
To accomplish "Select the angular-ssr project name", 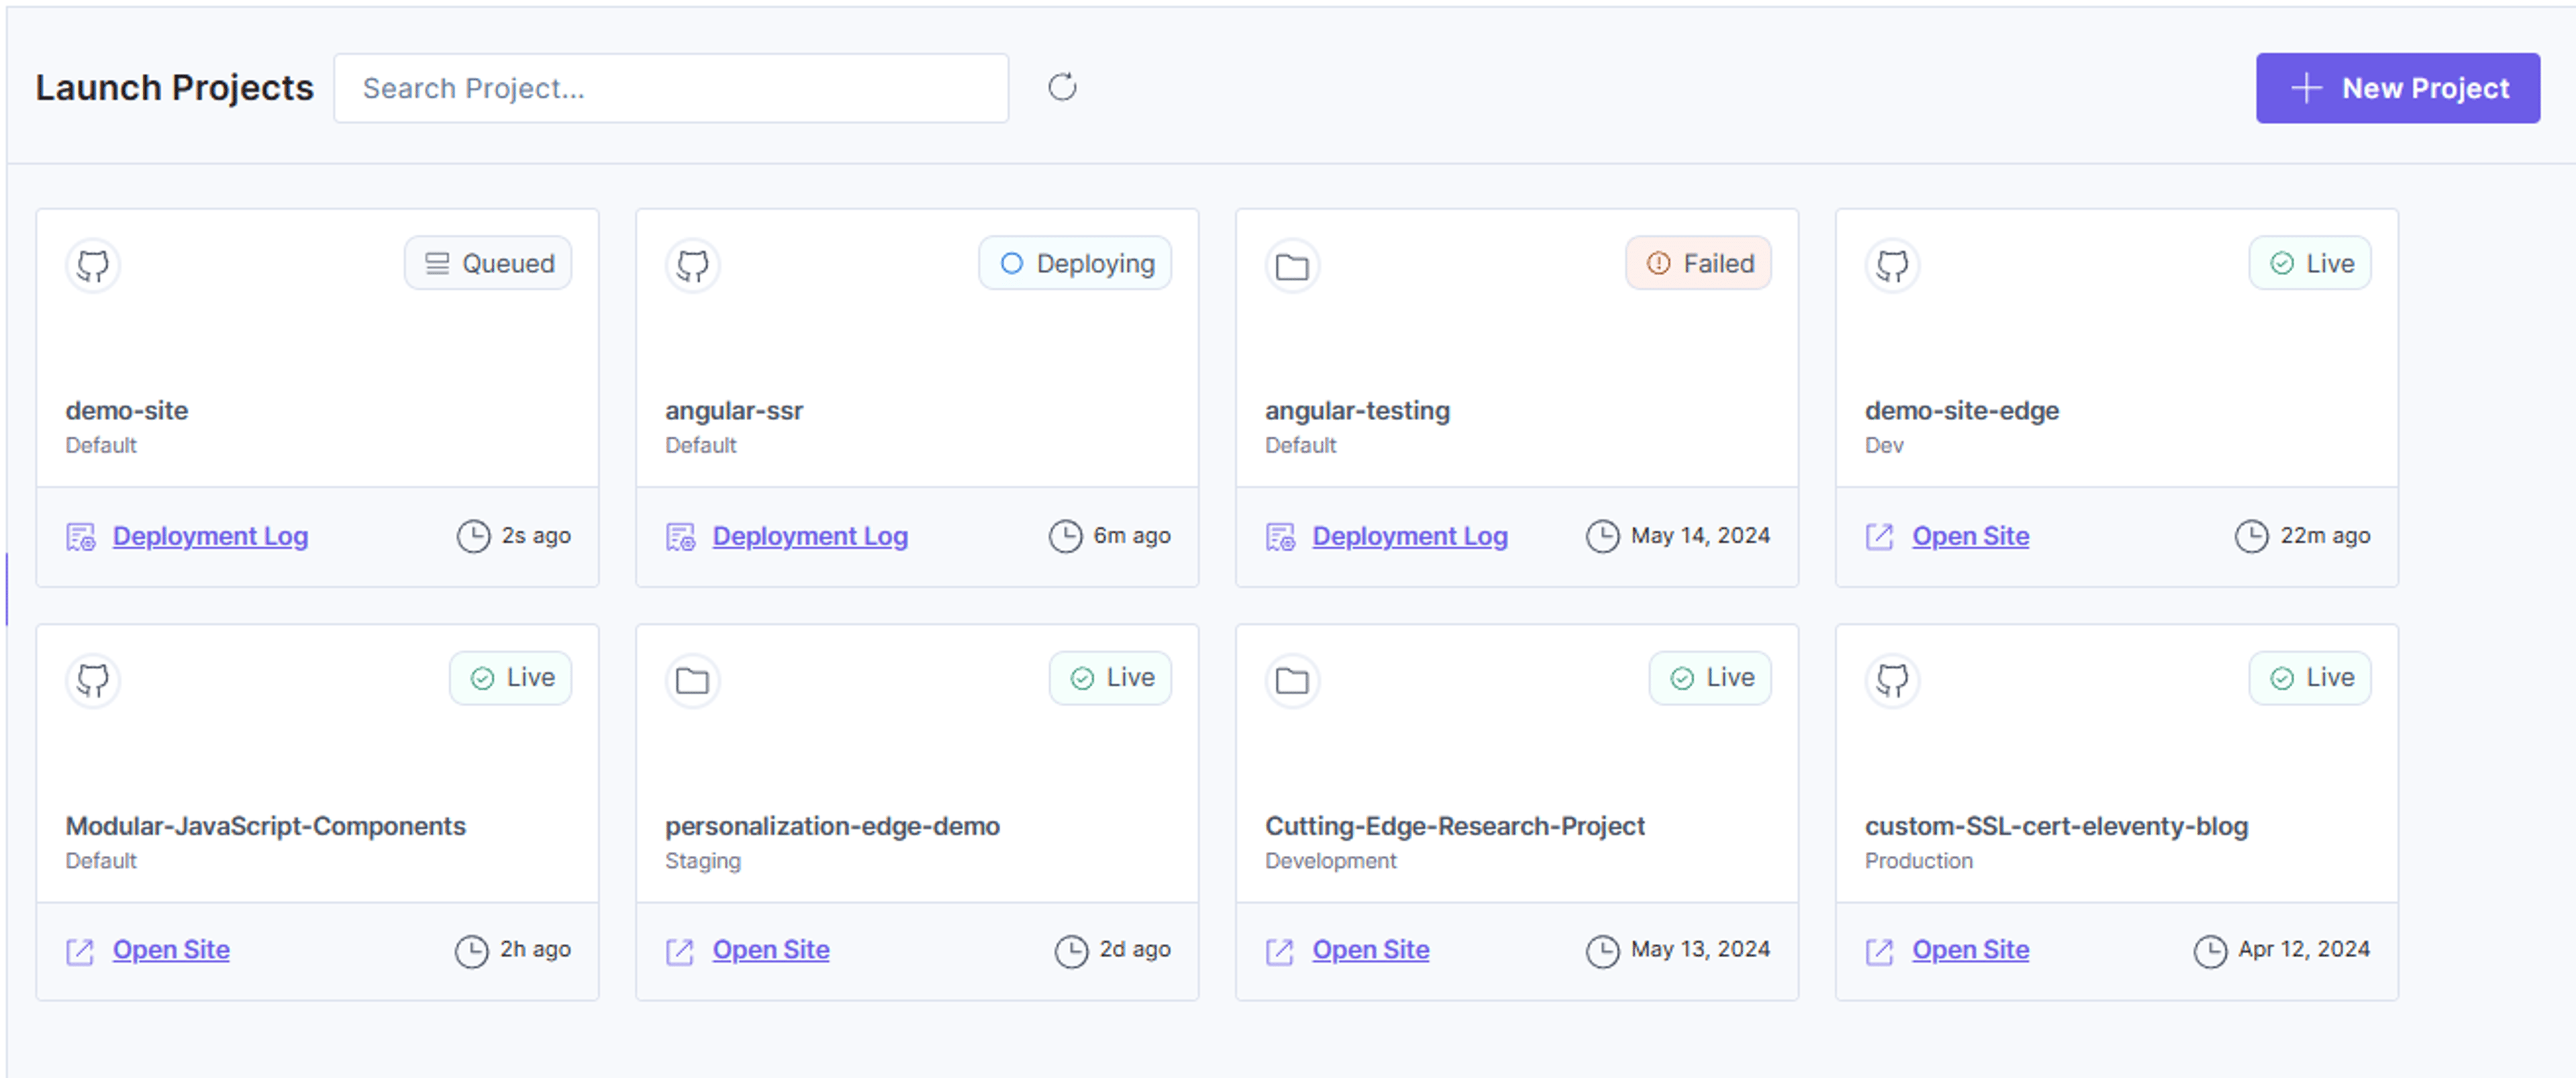I will pos(734,411).
